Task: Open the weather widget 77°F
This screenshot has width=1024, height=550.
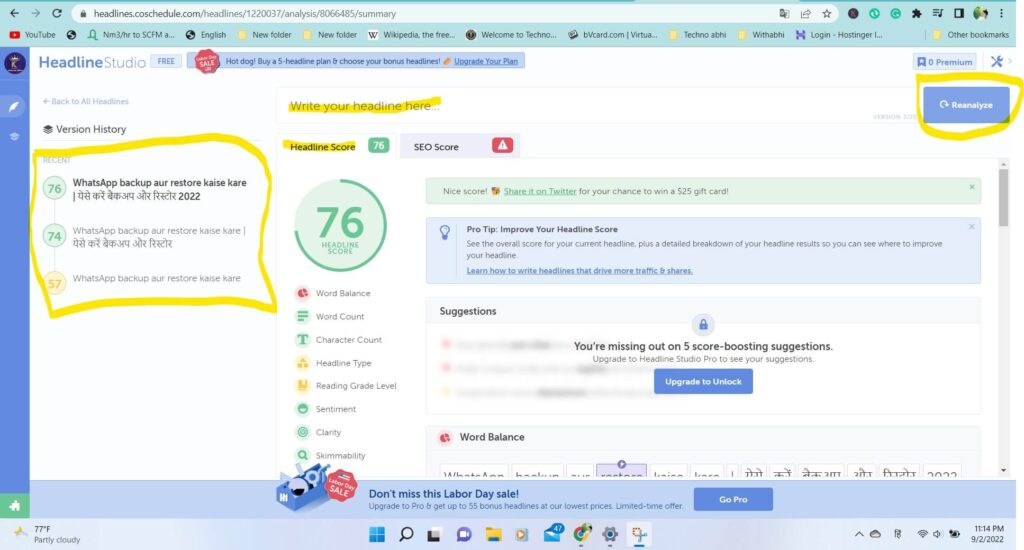Action: 47,534
